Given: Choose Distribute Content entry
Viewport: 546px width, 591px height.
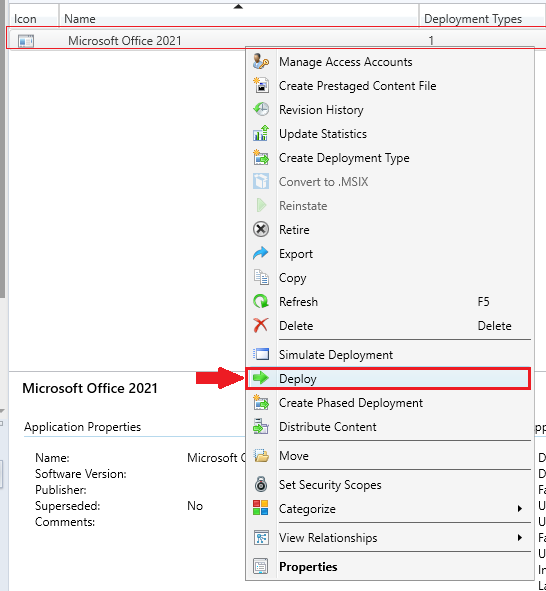Looking at the screenshot, I should coord(390,427).
